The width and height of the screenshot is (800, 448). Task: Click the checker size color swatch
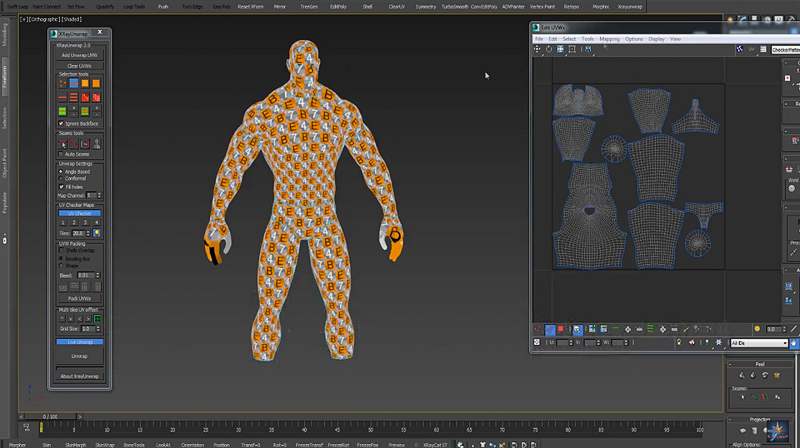point(98,232)
